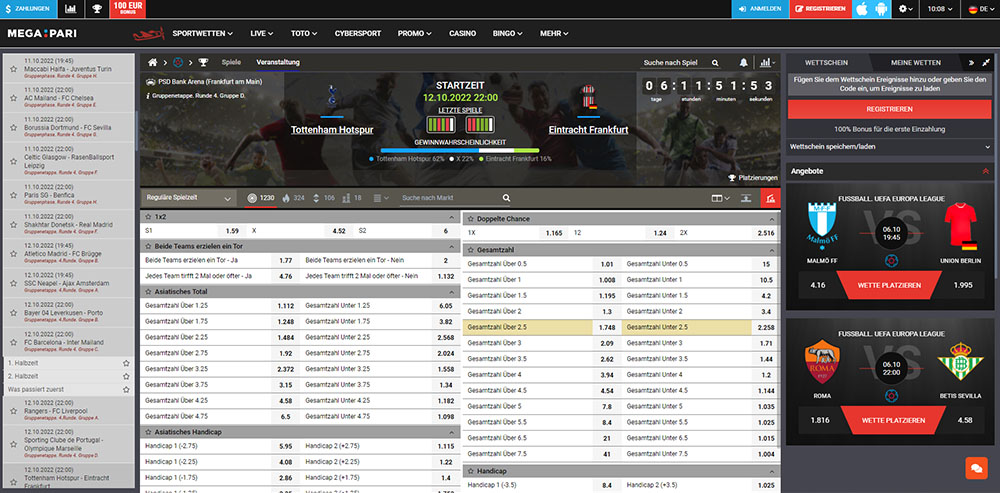This screenshot has height=493, width=1000.
Task: Open the Meine Wetten tab
Action: (915, 63)
